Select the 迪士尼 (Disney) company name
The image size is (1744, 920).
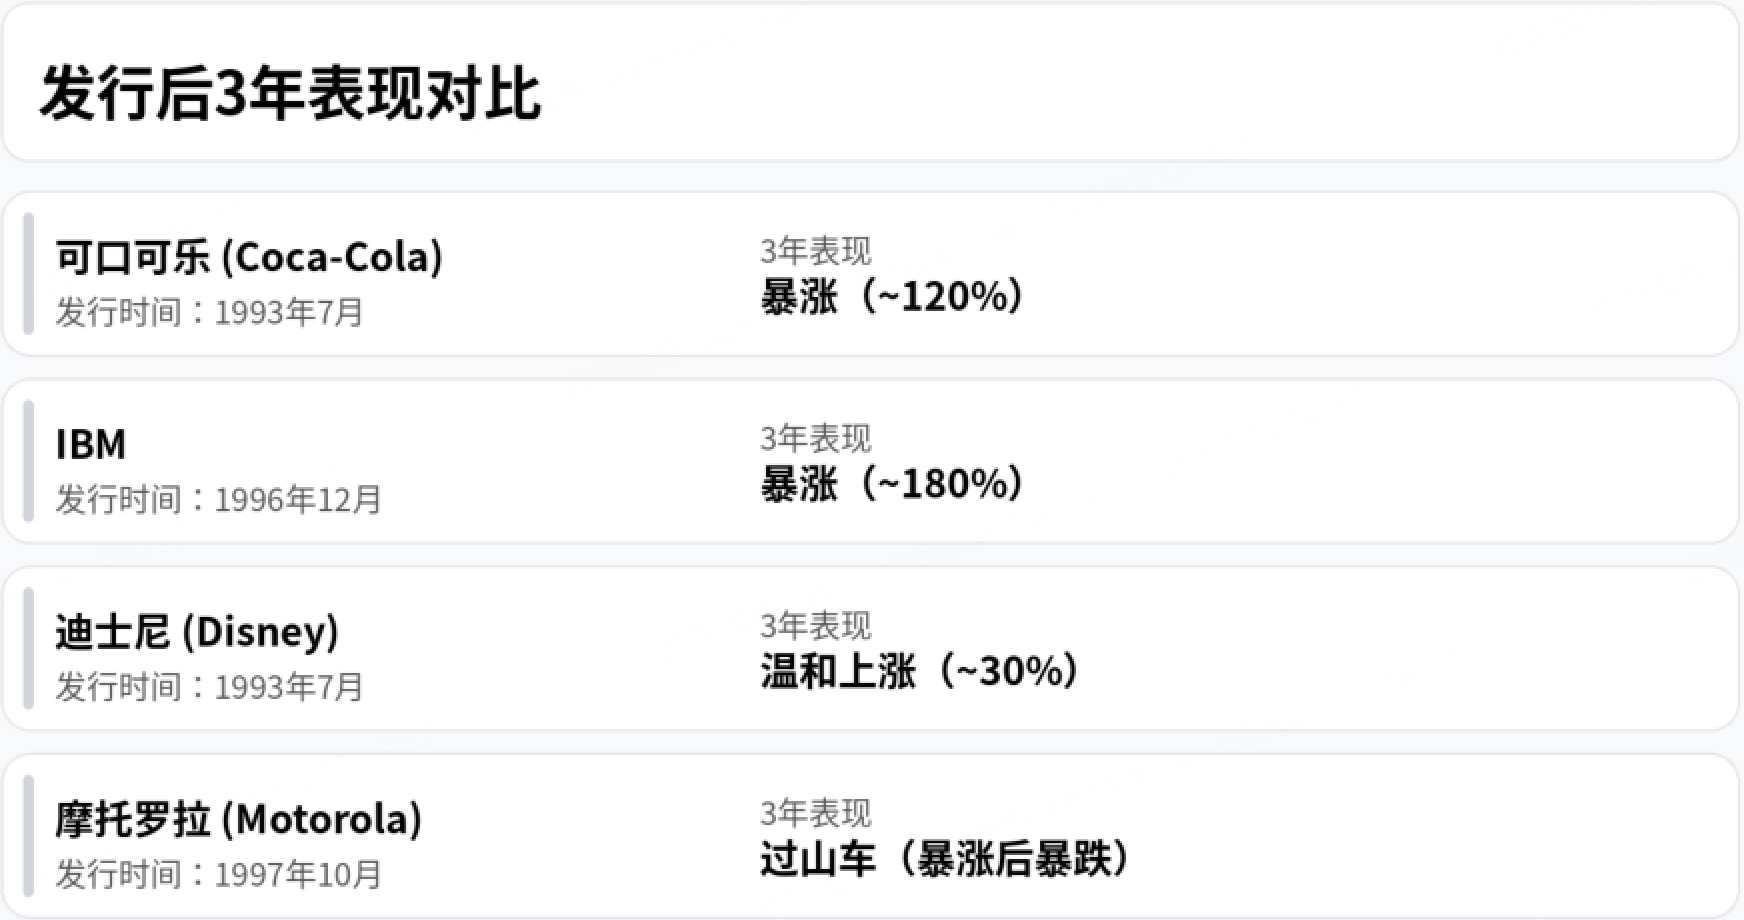point(197,632)
